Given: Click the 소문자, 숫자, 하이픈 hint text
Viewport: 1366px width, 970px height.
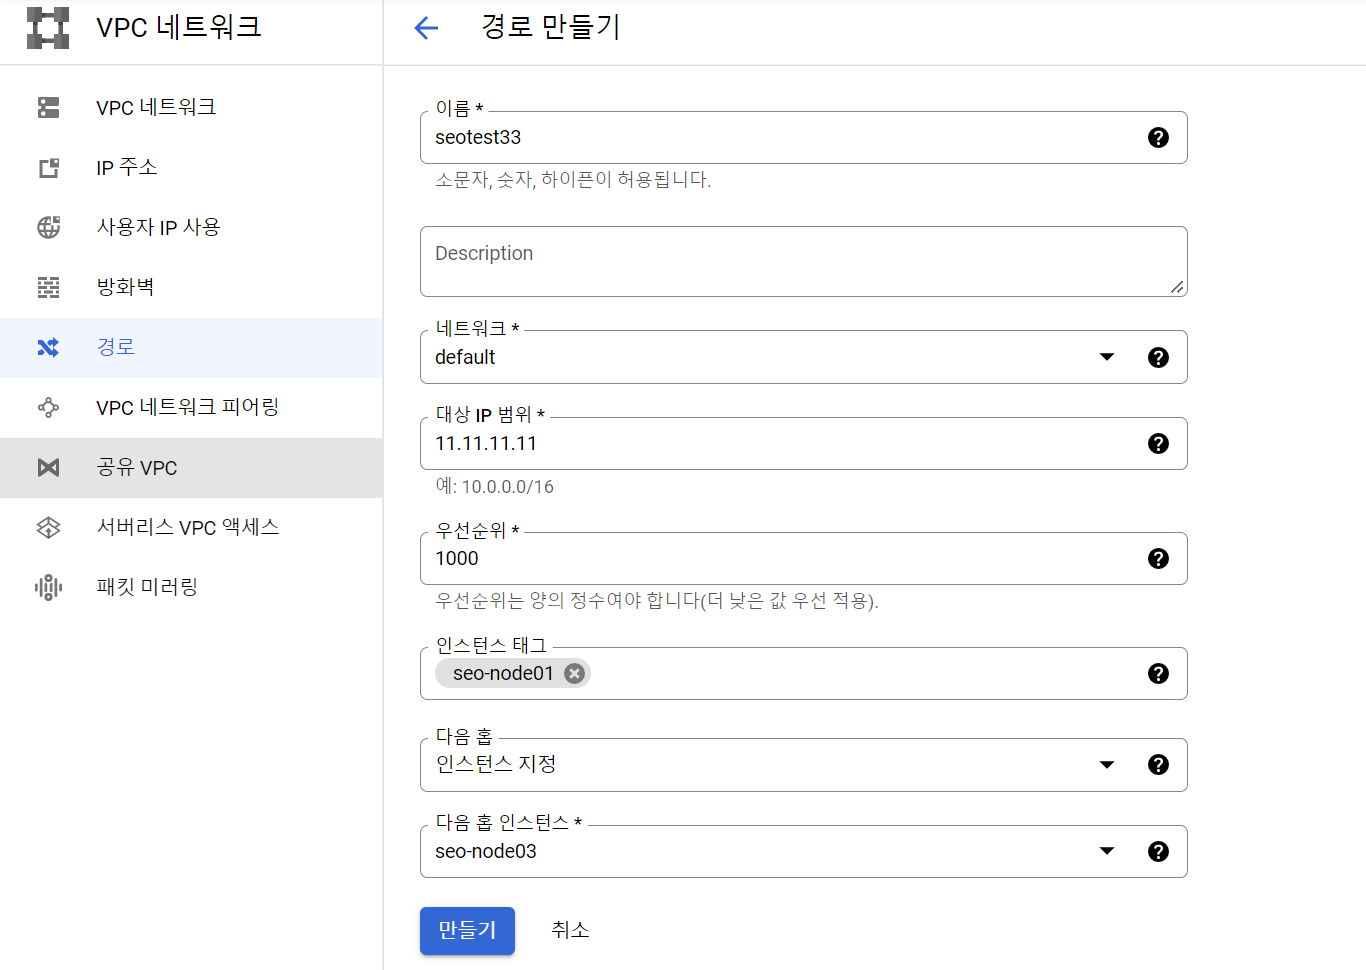Looking at the screenshot, I should coord(573,180).
